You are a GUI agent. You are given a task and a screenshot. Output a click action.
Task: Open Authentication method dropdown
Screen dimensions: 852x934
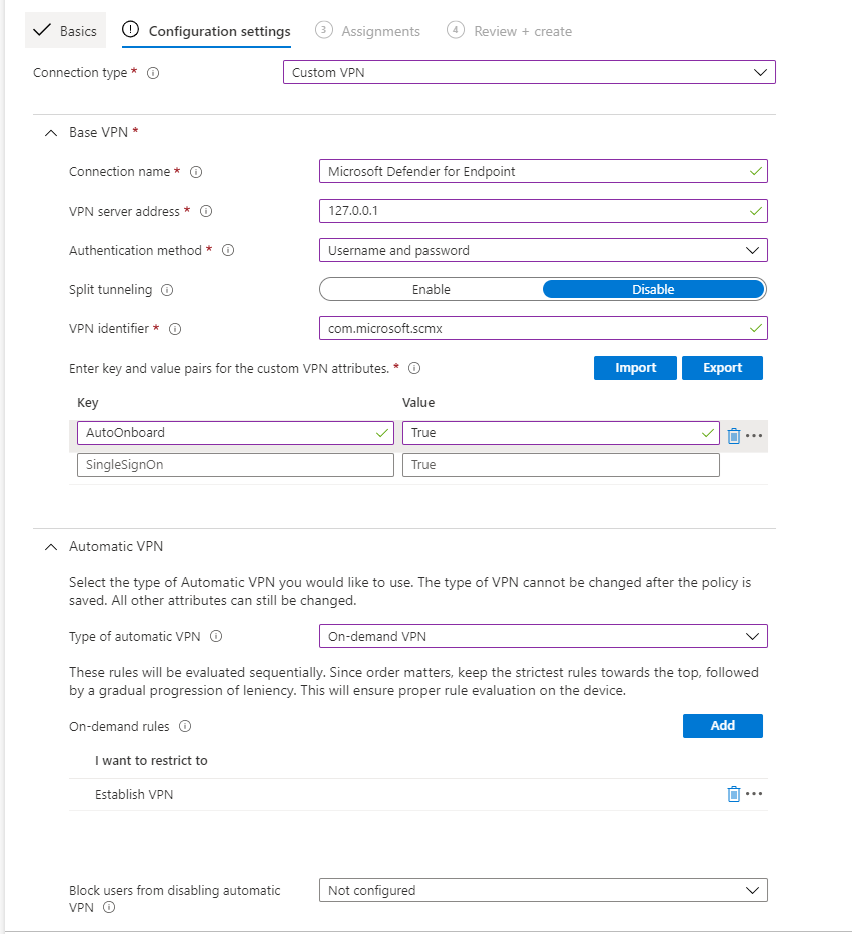pyautogui.click(x=542, y=250)
